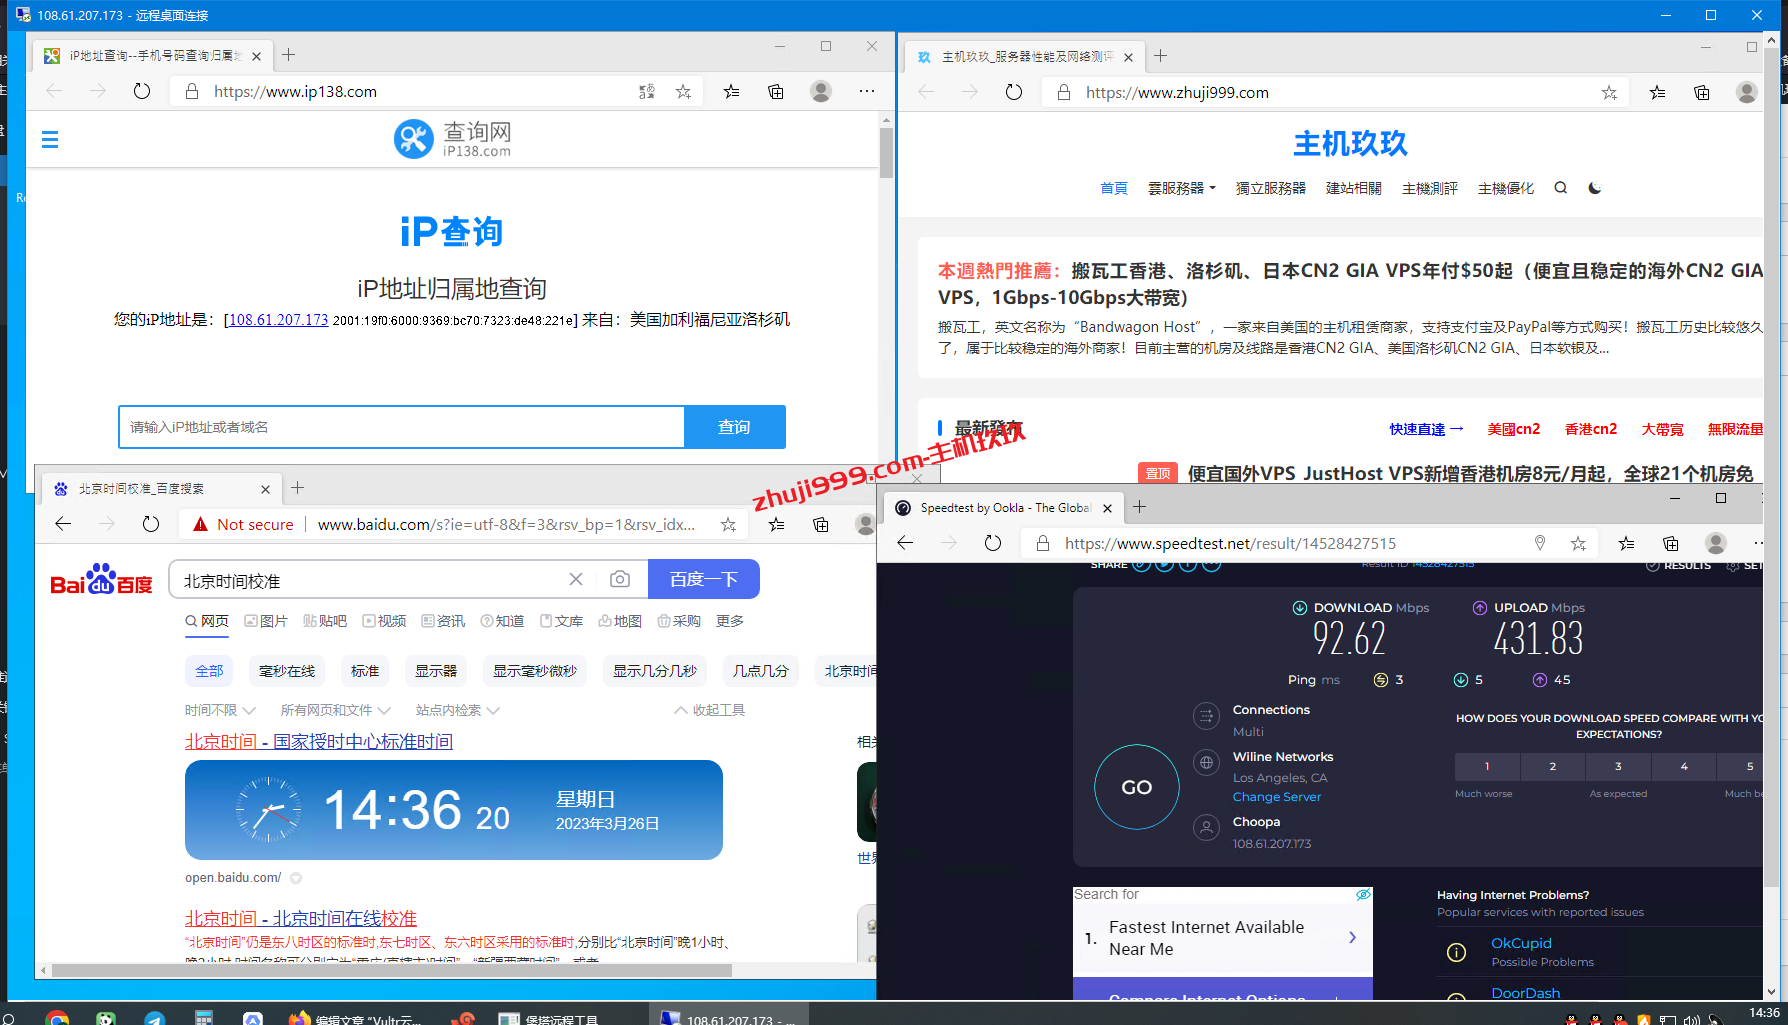Open Baidu image search camera icon
This screenshot has width=1788, height=1025.
pos(620,579)
